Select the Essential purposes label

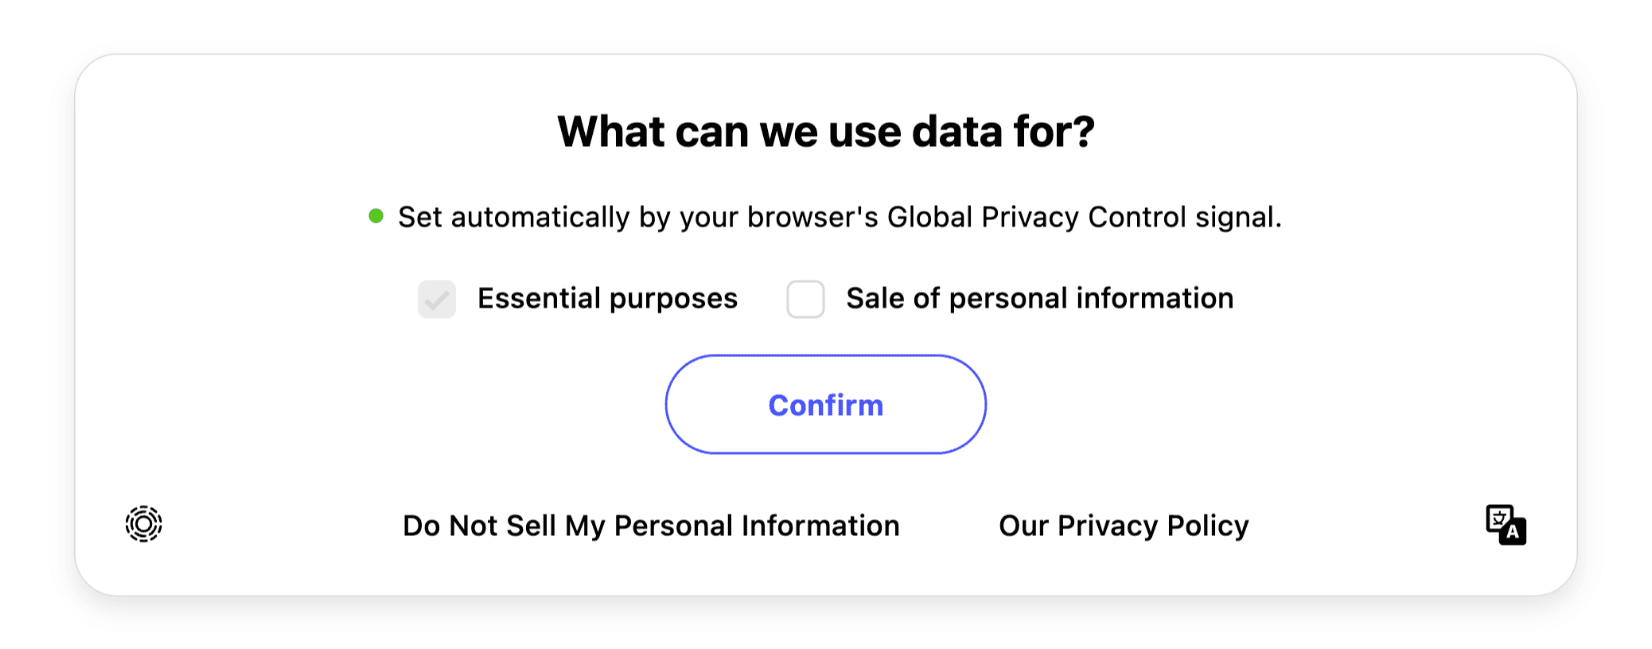[606, 297]
